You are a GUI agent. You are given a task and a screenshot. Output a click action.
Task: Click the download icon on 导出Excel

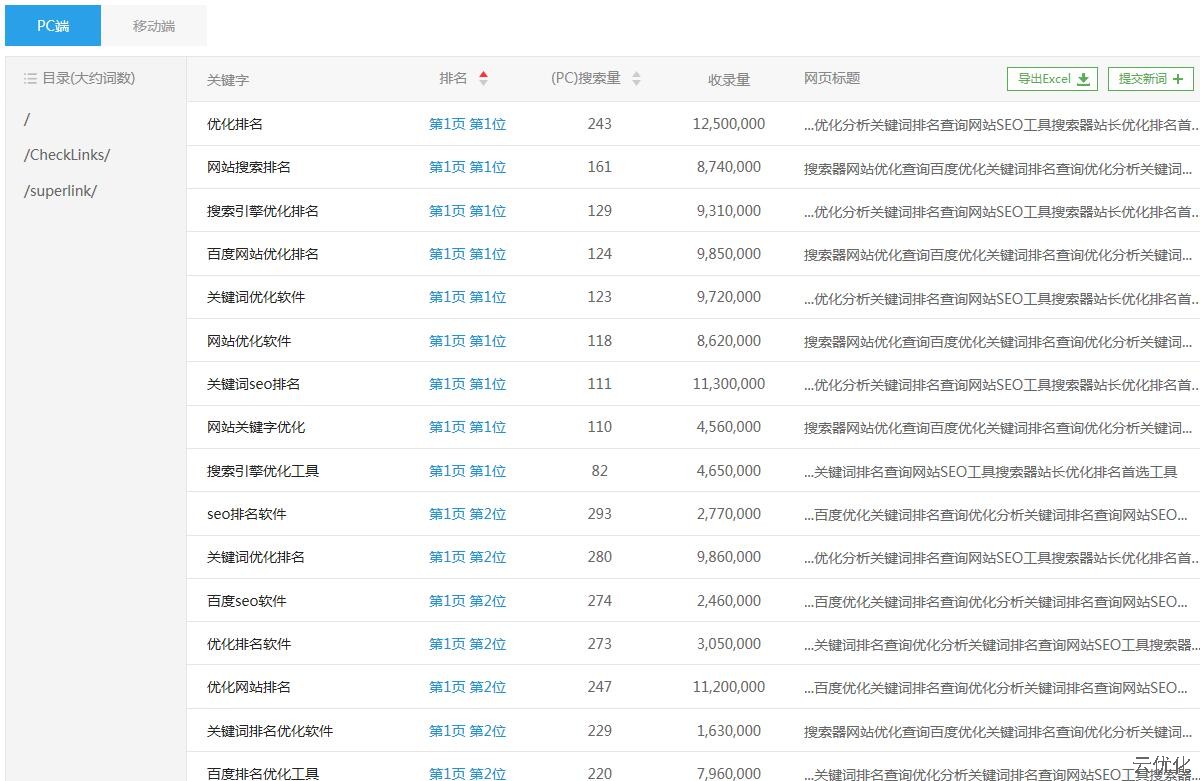tap(1083, 79)
